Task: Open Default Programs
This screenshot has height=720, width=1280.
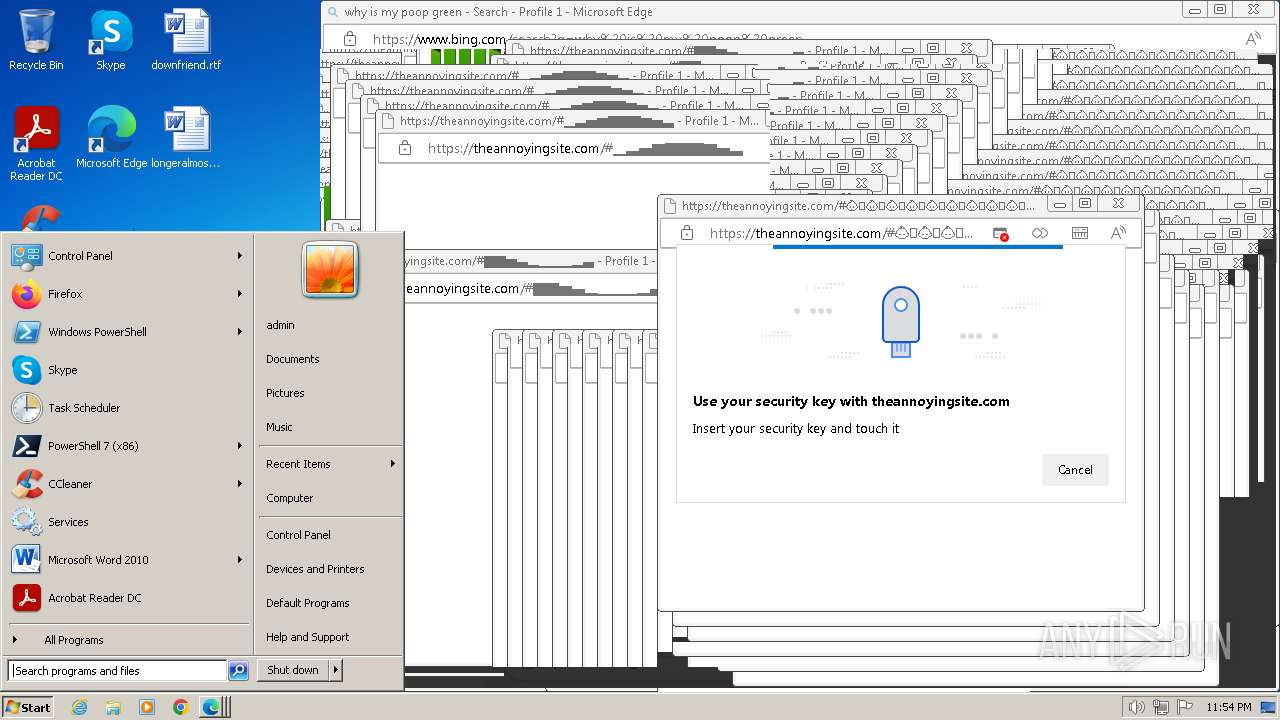Action: point(308,603)
